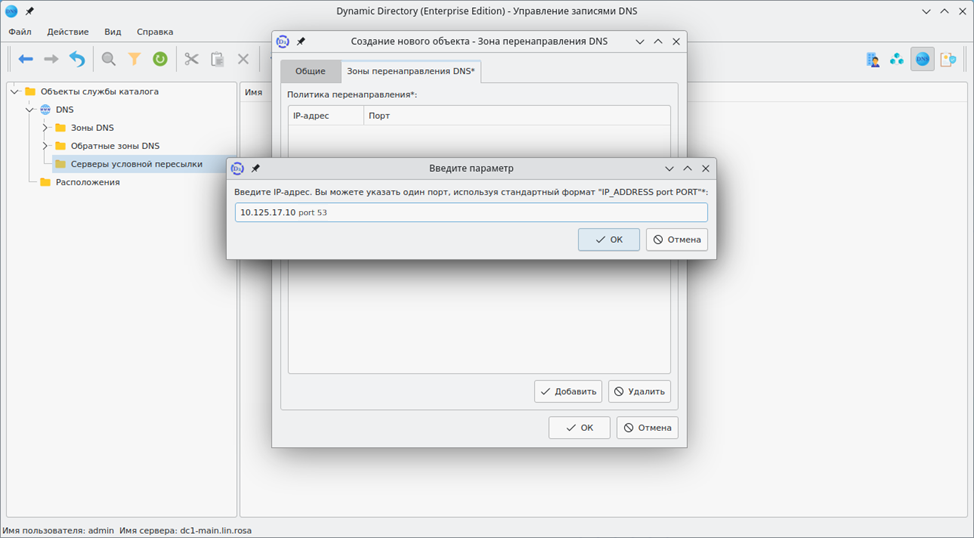The width and height of the screenshot is (974, 538).
Task: Click the DNS globe icon in the tree
Action: click(x=45, y=109)
